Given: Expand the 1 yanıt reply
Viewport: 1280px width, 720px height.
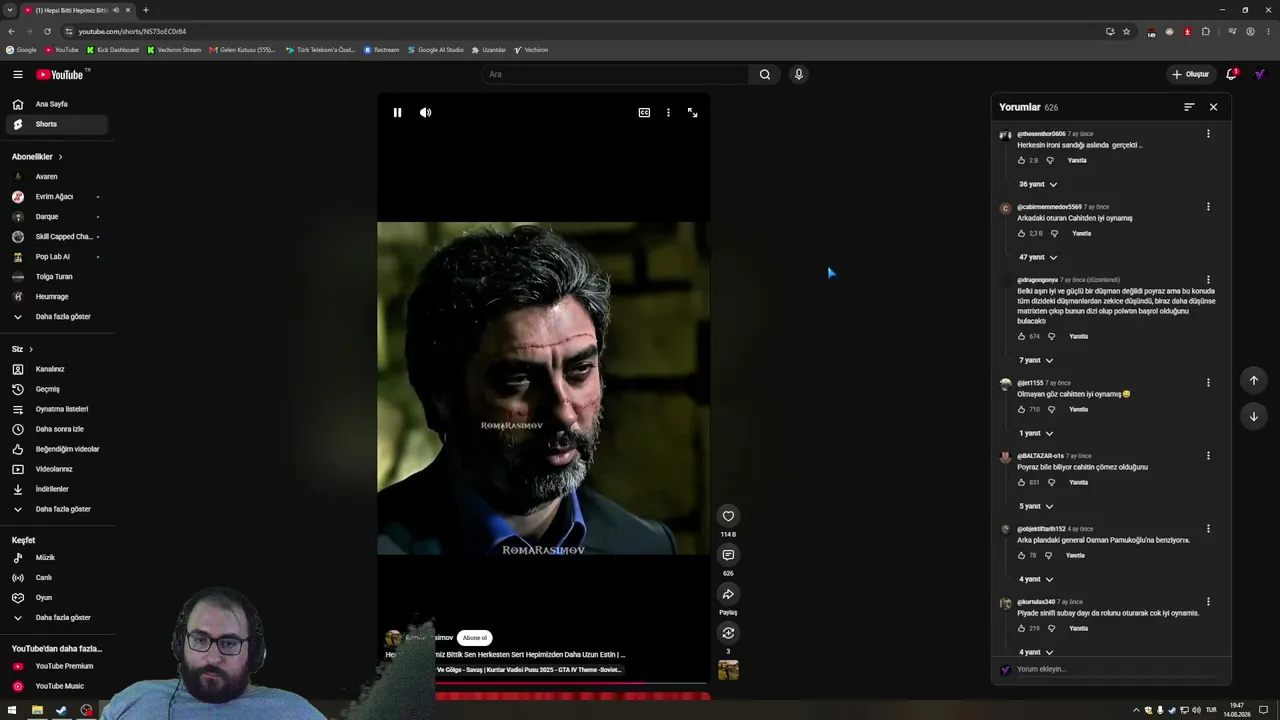Looking at the screenshot, I should [x=1036, y=434].
